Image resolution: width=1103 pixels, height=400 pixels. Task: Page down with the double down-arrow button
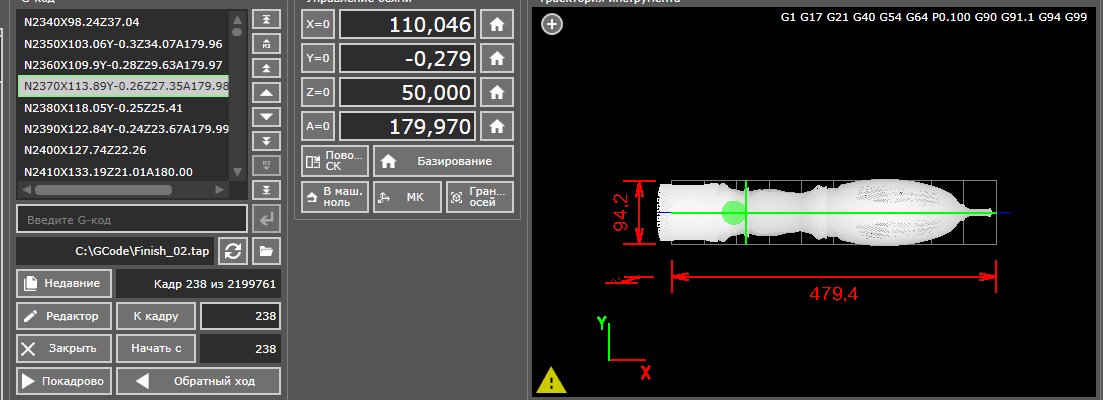tap(266, 141)
